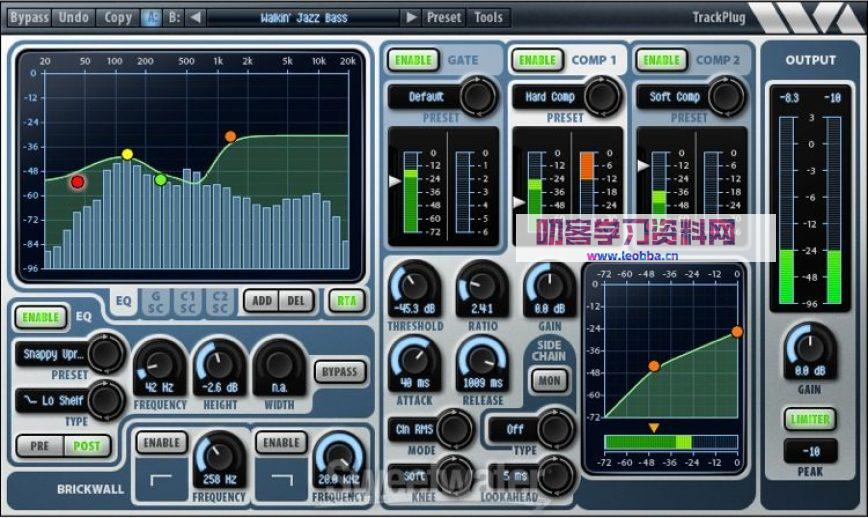Click the orange threshold triangle marker below curve
This screenshot has width=868, height=518.
654,428
